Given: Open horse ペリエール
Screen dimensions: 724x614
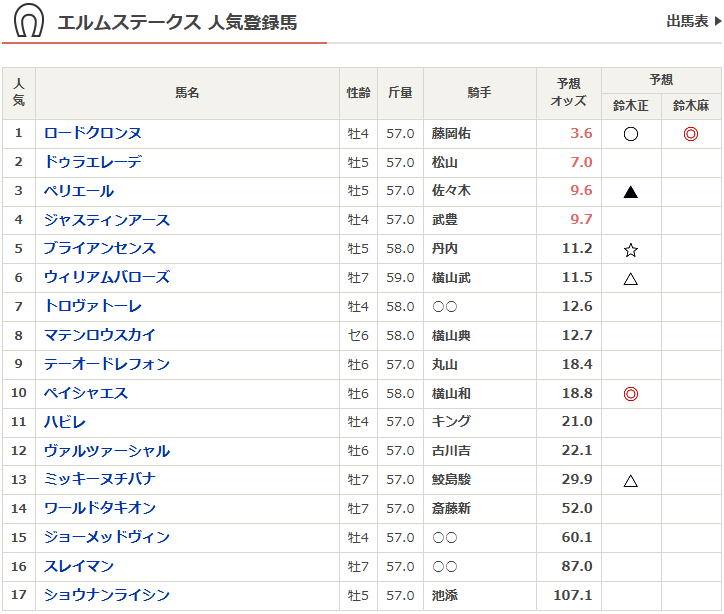Looking at the screenshot, I should point(78,191).
